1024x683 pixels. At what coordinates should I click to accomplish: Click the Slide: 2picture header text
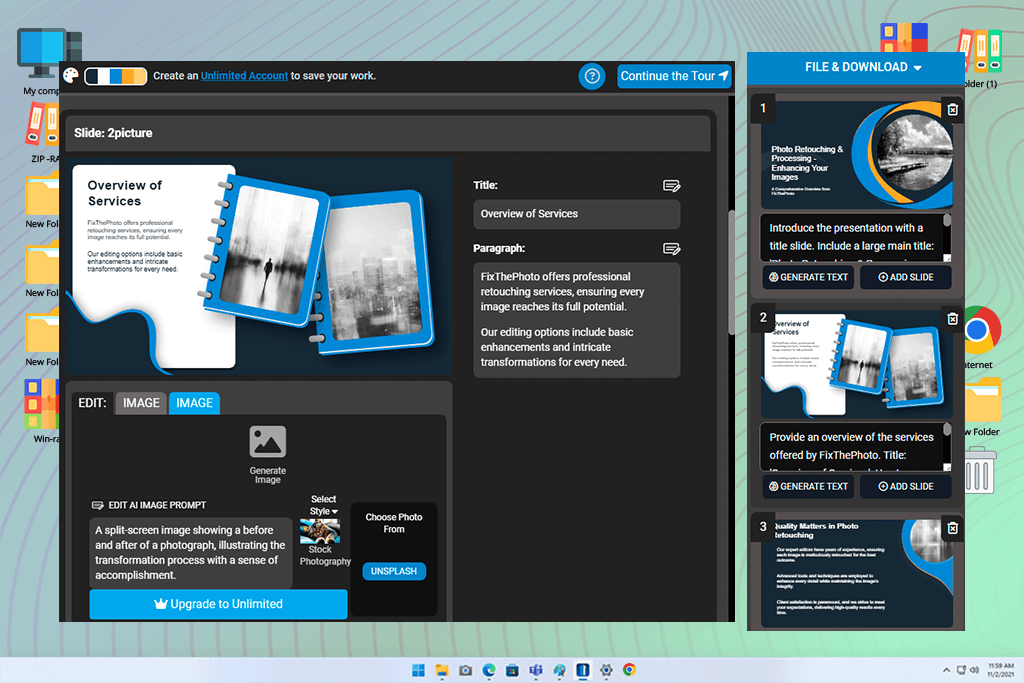pos(113,133)
